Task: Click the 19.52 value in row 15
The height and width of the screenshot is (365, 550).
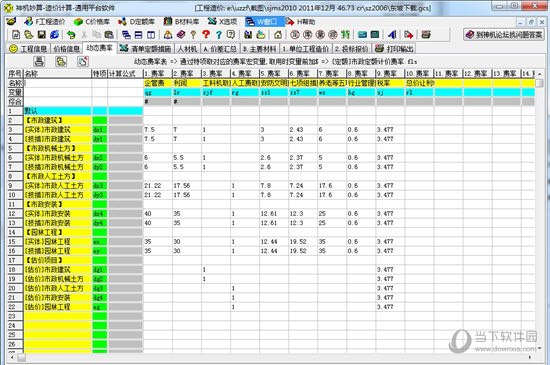Action: click(298, 242)
